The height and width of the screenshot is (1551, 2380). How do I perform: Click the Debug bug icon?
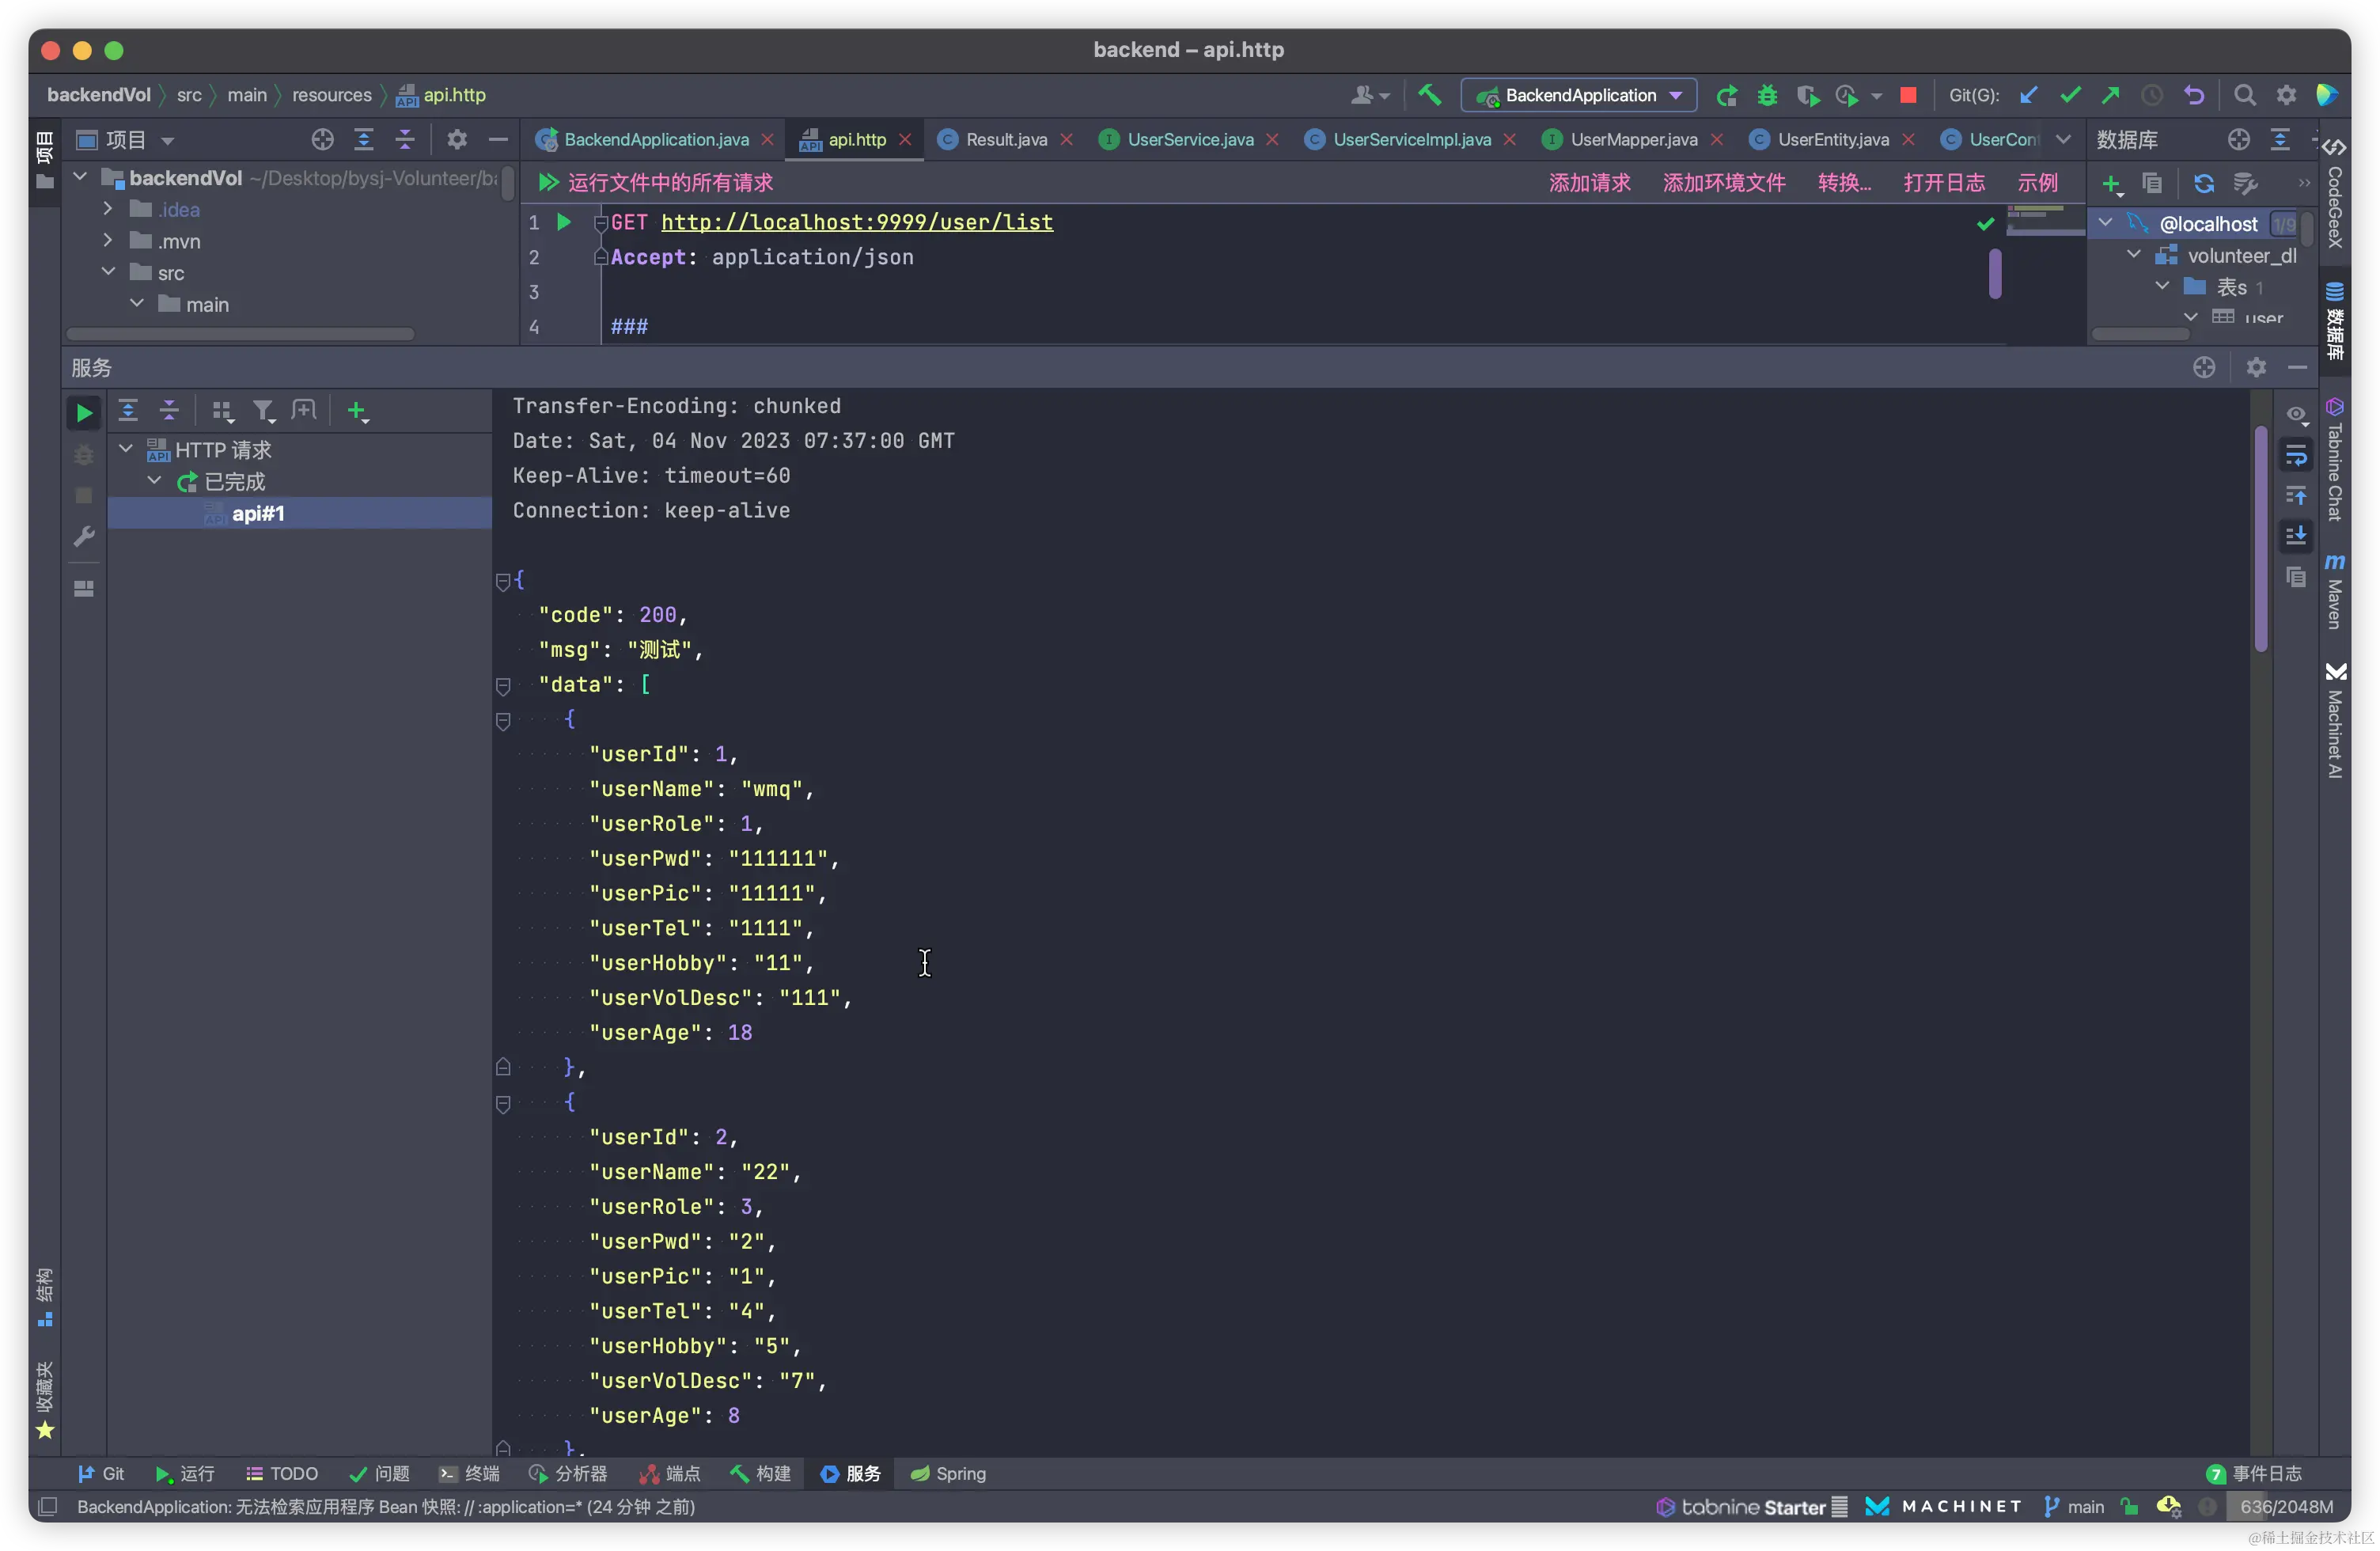coord(1767,95)
